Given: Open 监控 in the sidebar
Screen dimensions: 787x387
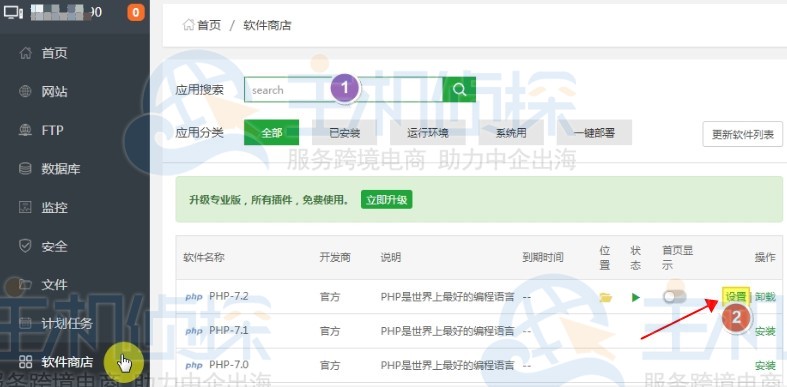Looking at the screenshot, I should 54,208.
